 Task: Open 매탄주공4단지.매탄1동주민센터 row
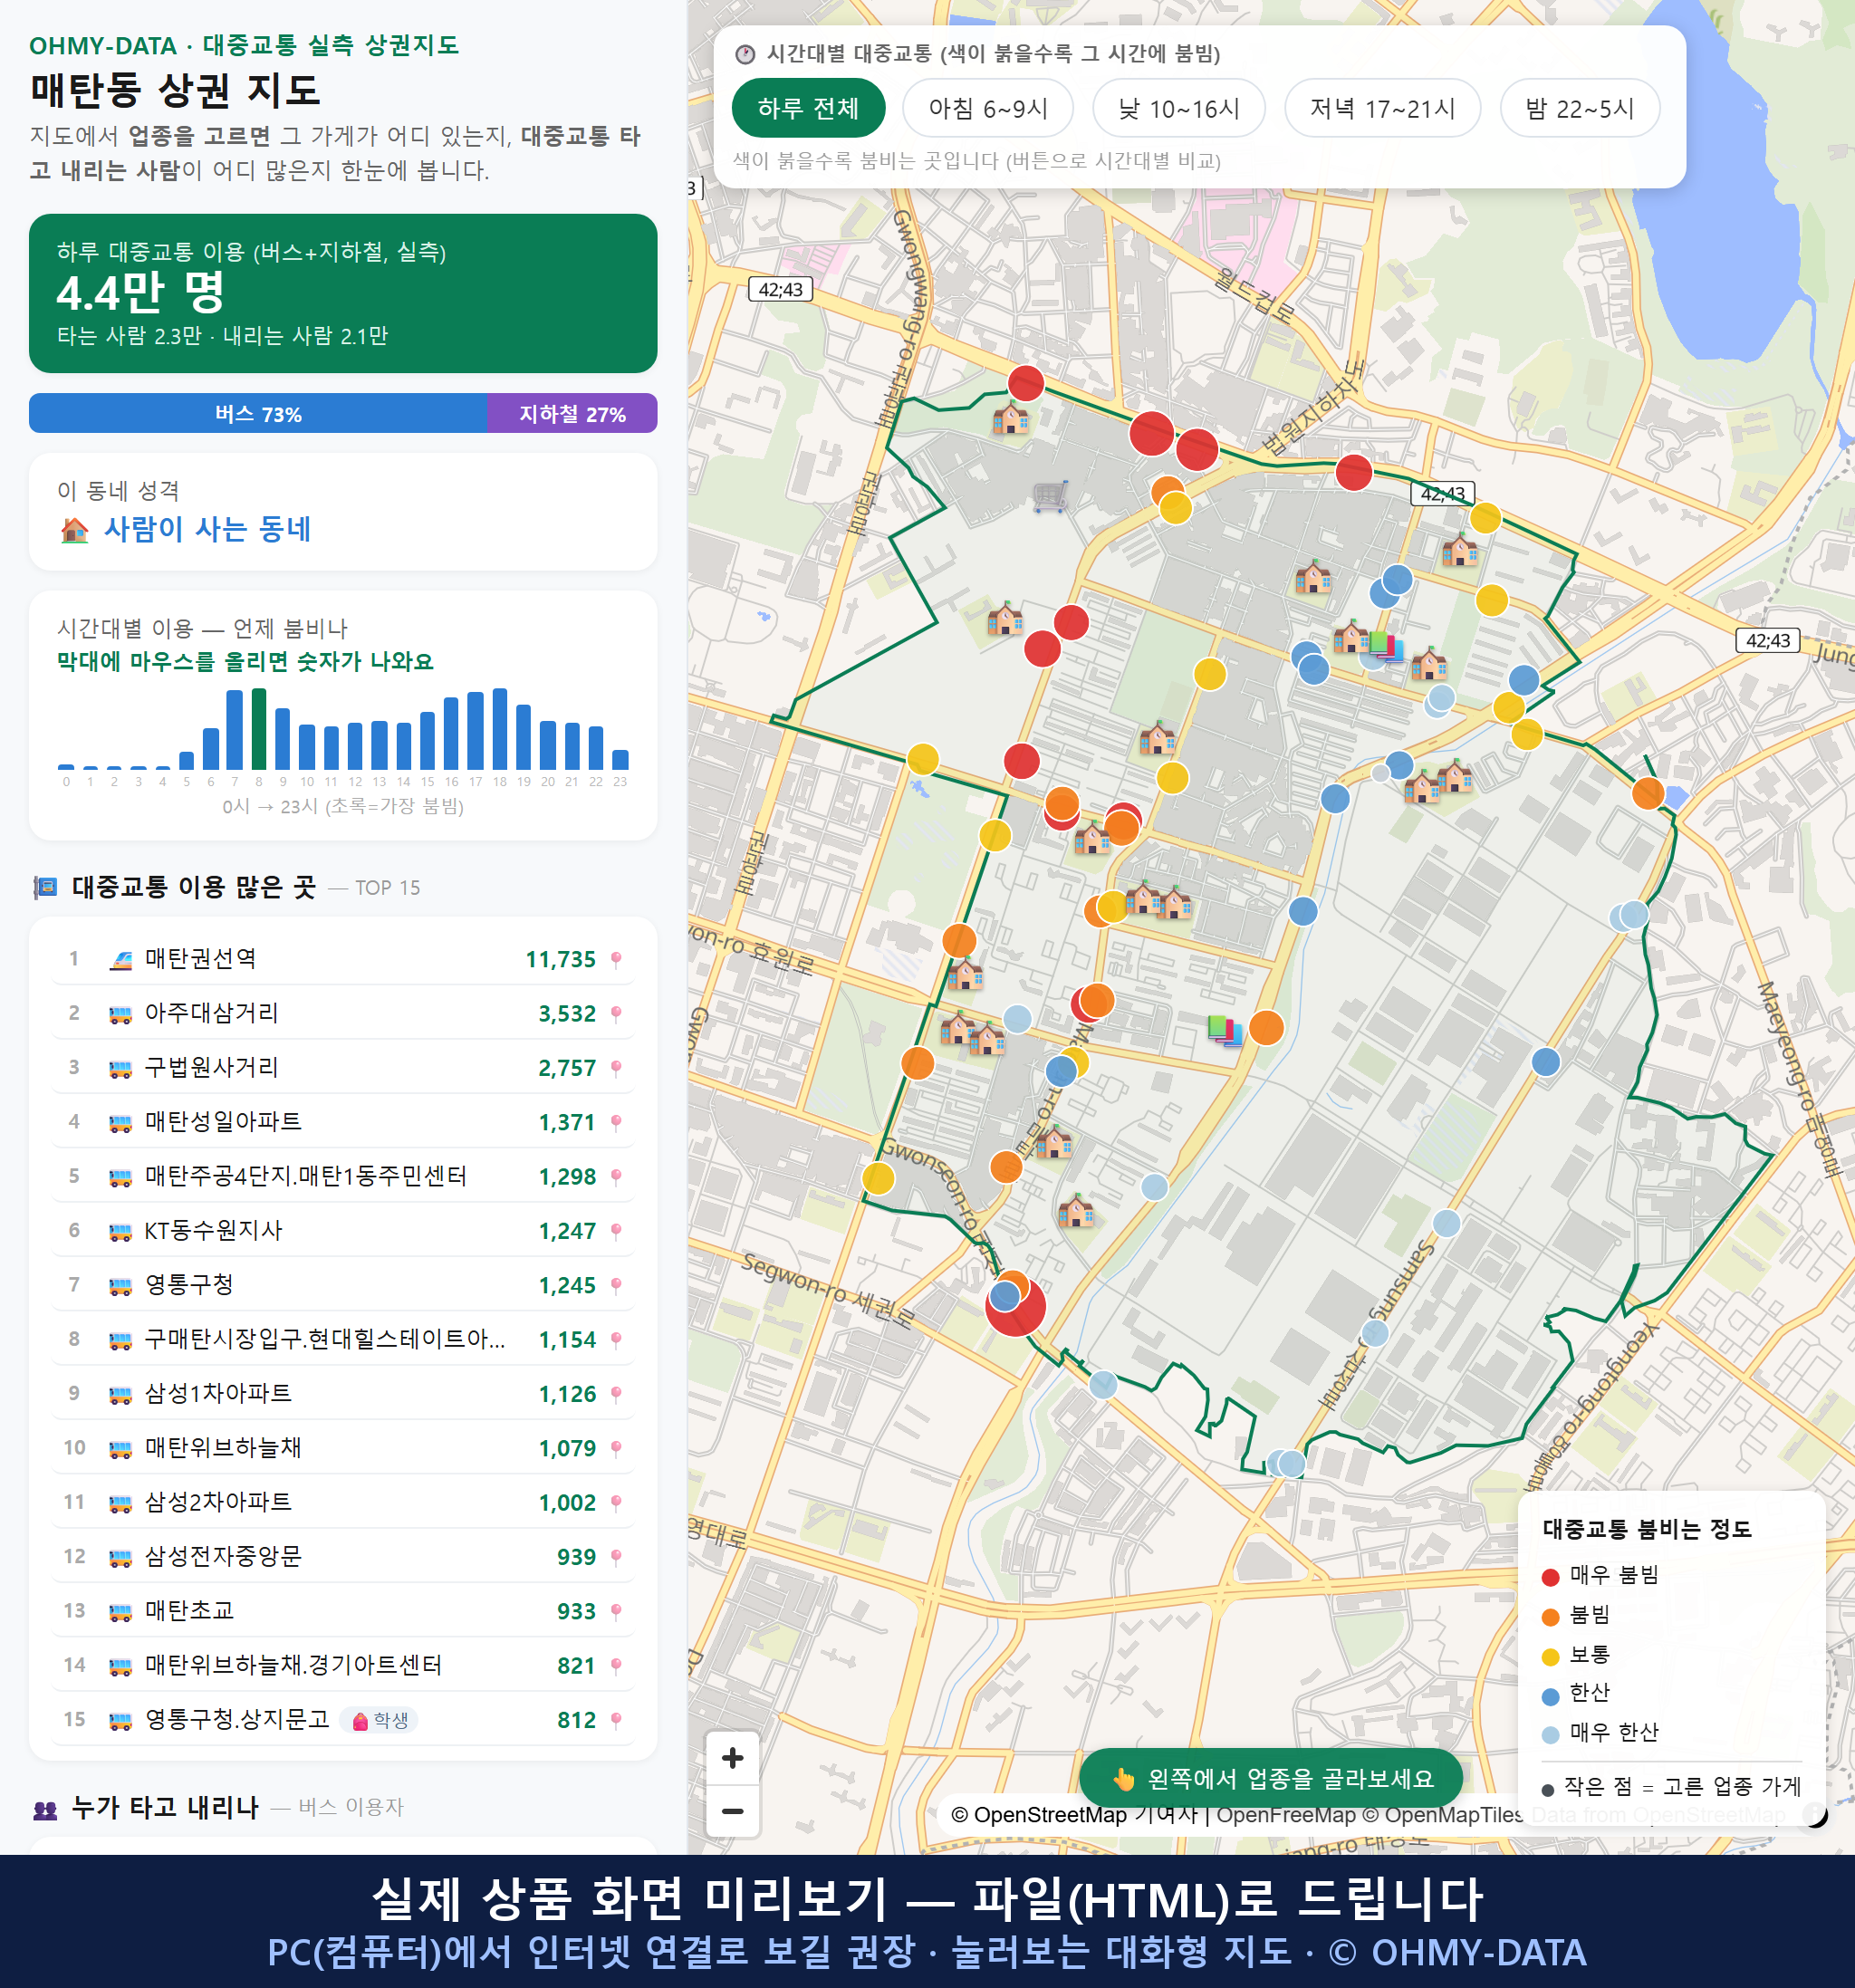tap(343, 1176)
